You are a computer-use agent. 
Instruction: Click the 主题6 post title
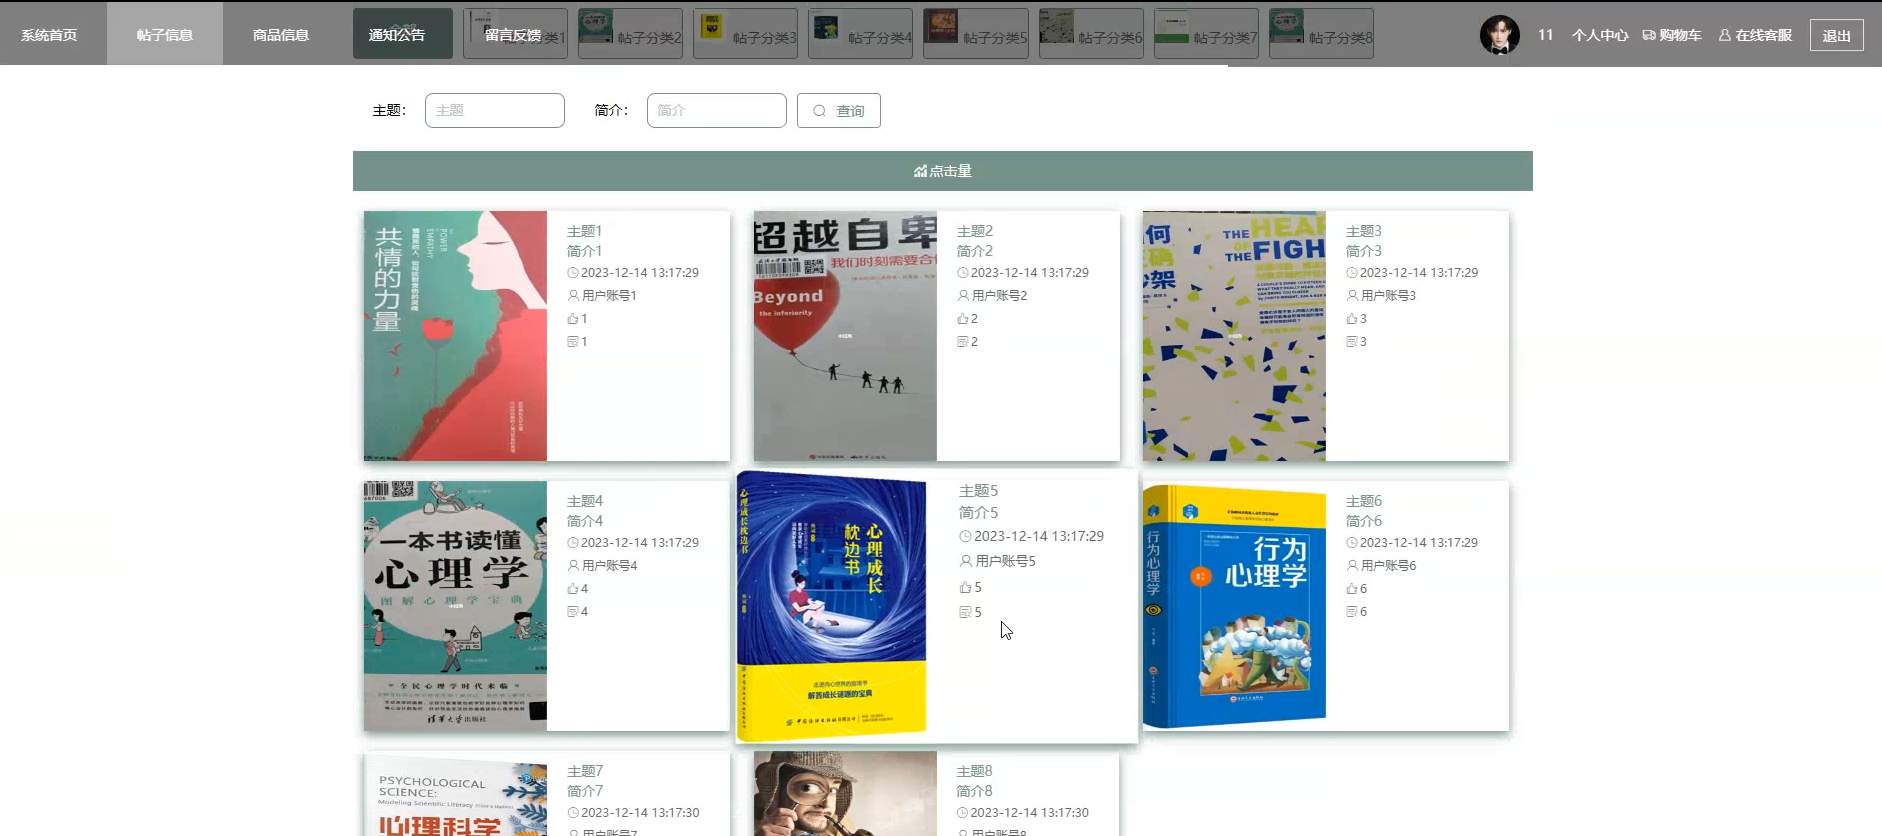point(1363,501)
